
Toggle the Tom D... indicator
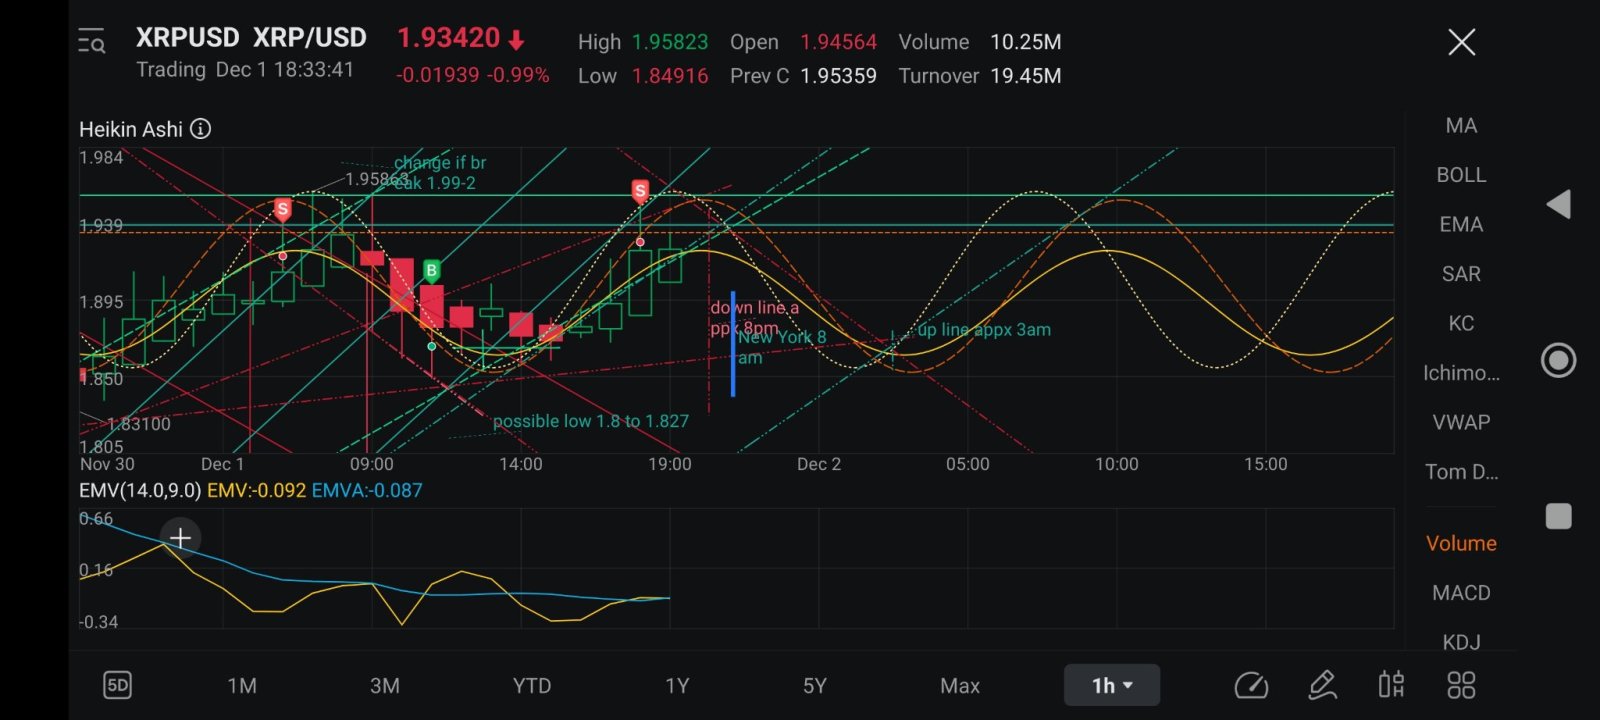click(1461, 472)
